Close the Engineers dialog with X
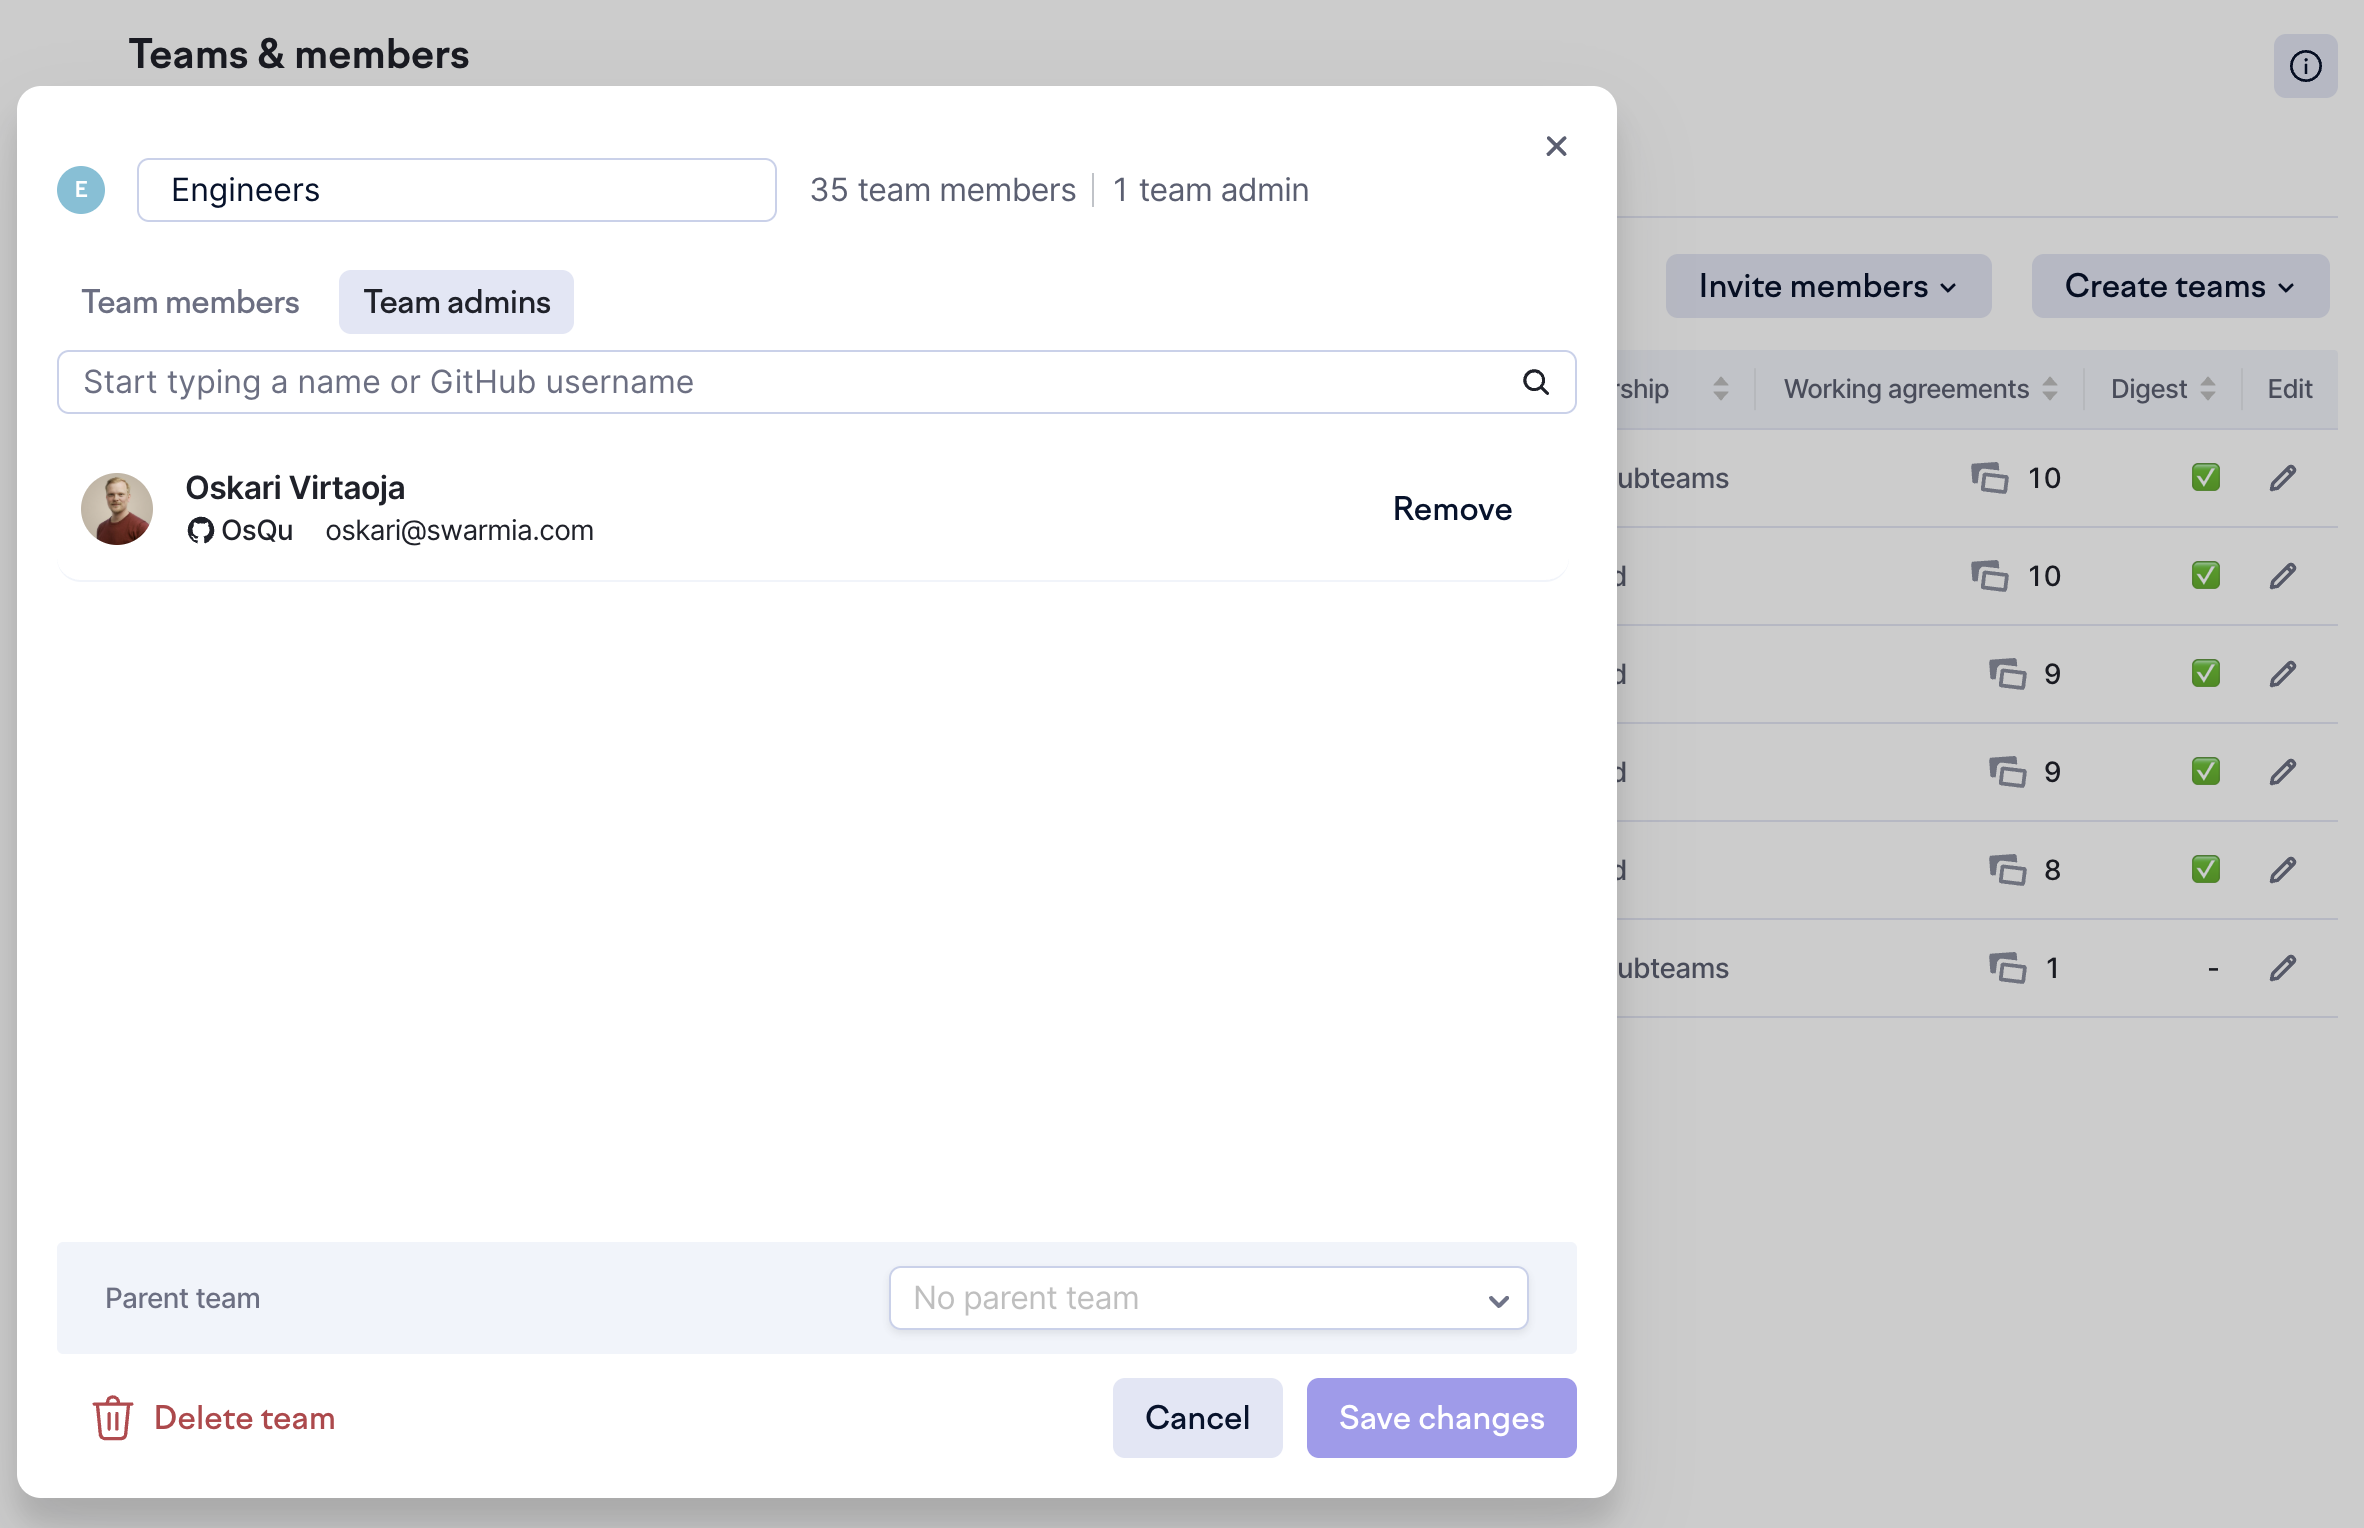 (1556, 146)
